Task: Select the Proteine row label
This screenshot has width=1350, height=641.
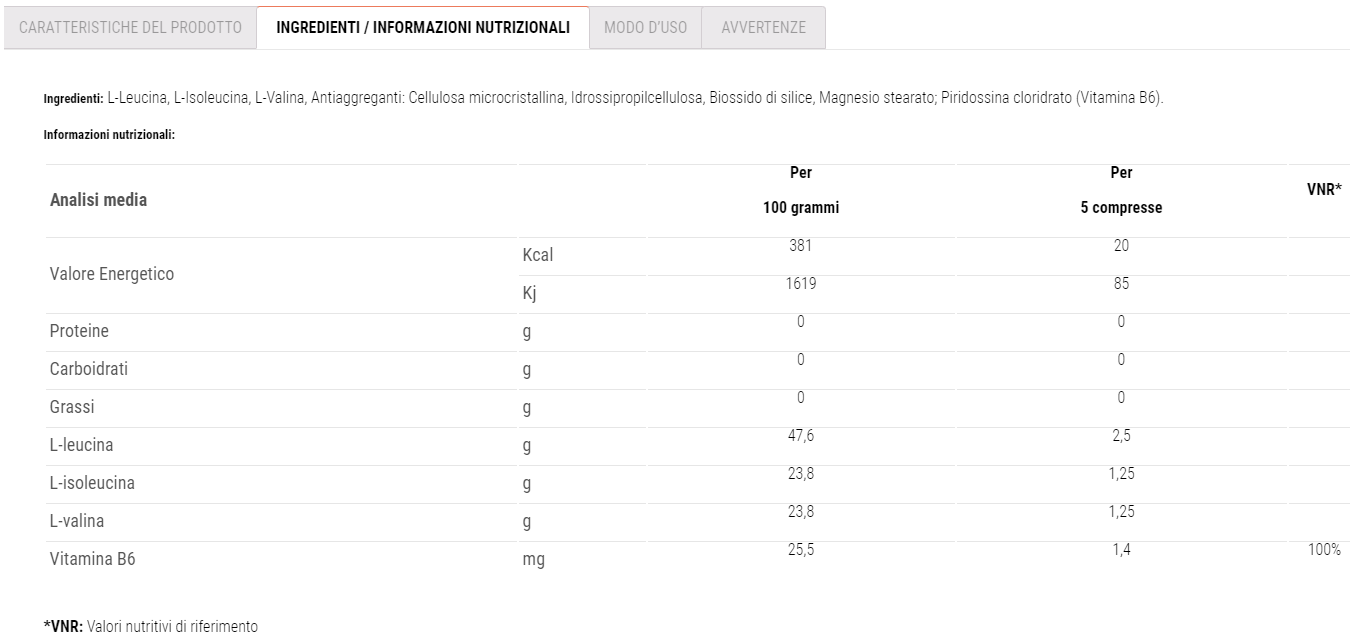Action: pos(79,331)
